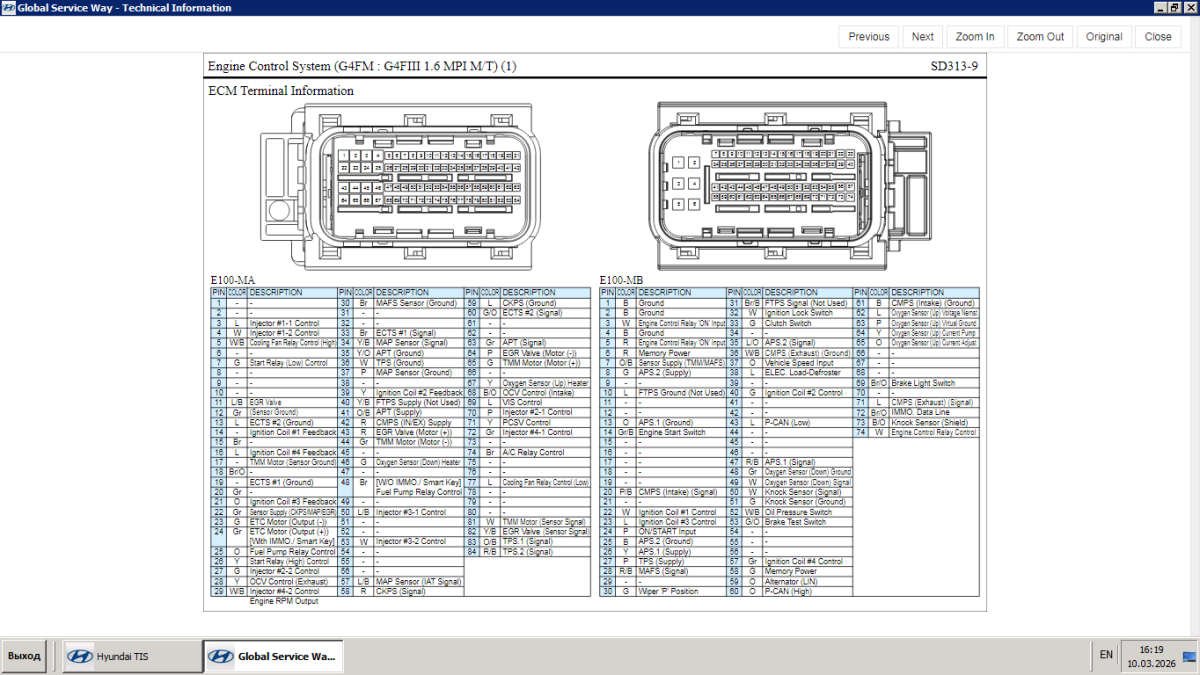
Task: Select the P-CAN (Low) cell
Action: click(808, 422)
